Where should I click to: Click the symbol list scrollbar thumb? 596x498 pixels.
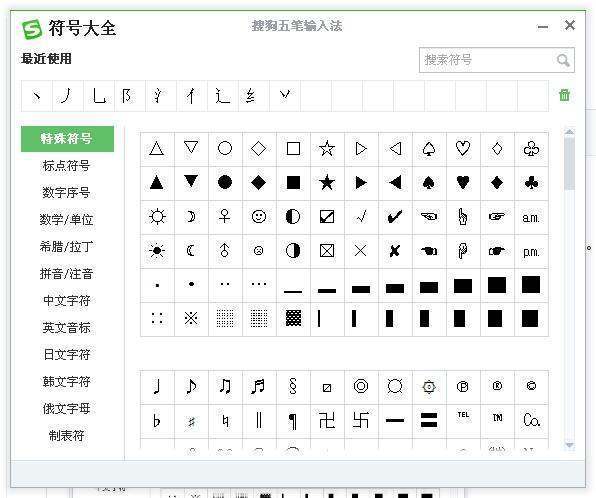569,163
